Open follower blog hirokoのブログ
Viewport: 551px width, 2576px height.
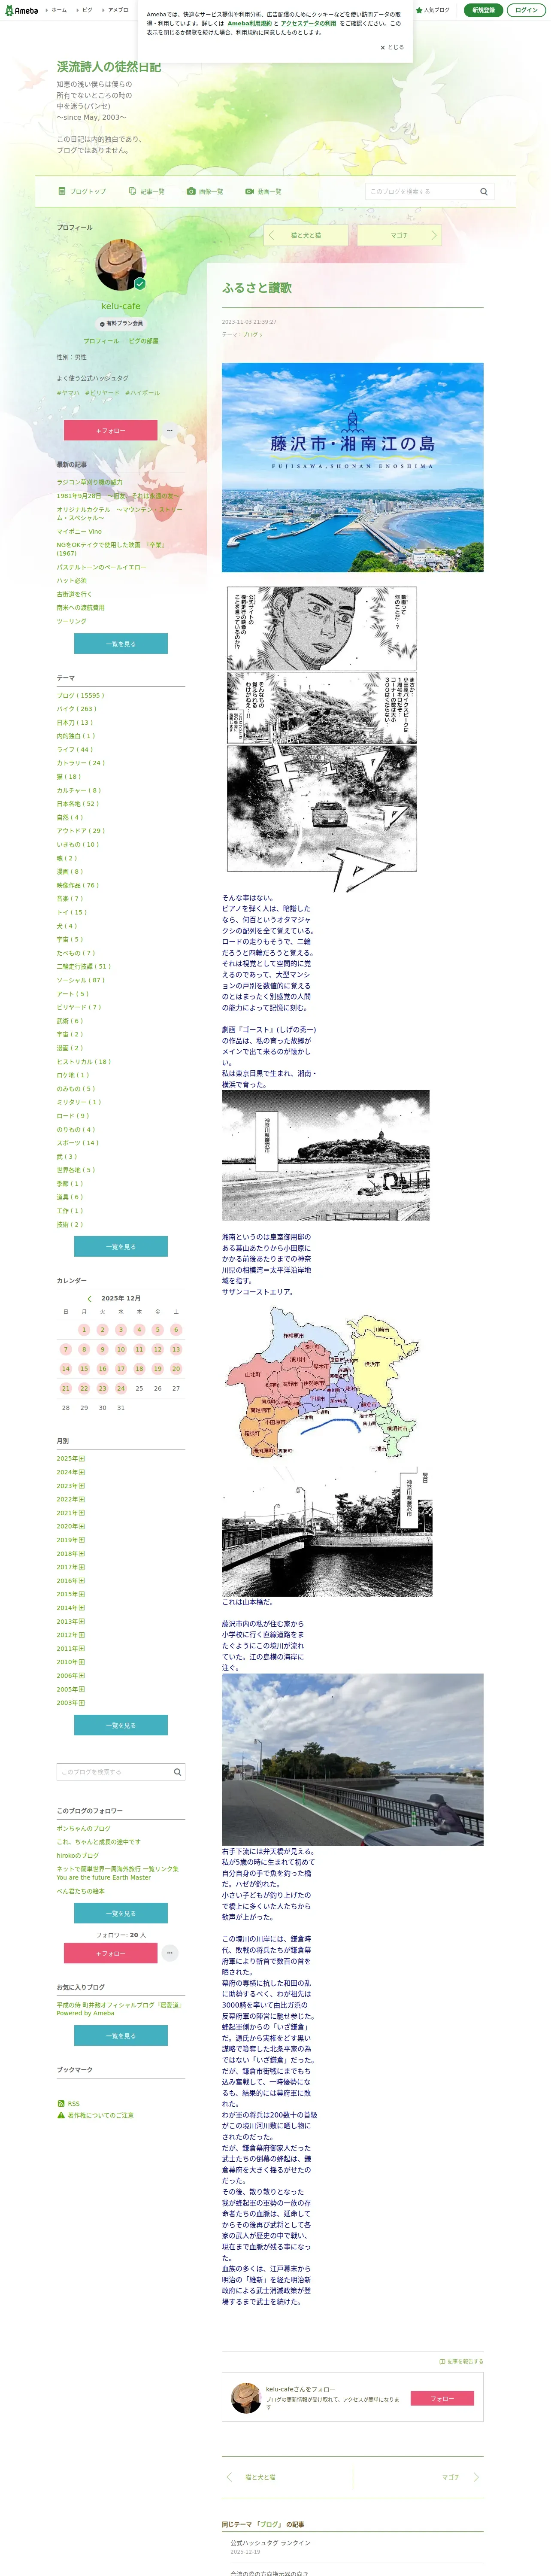78,1855
